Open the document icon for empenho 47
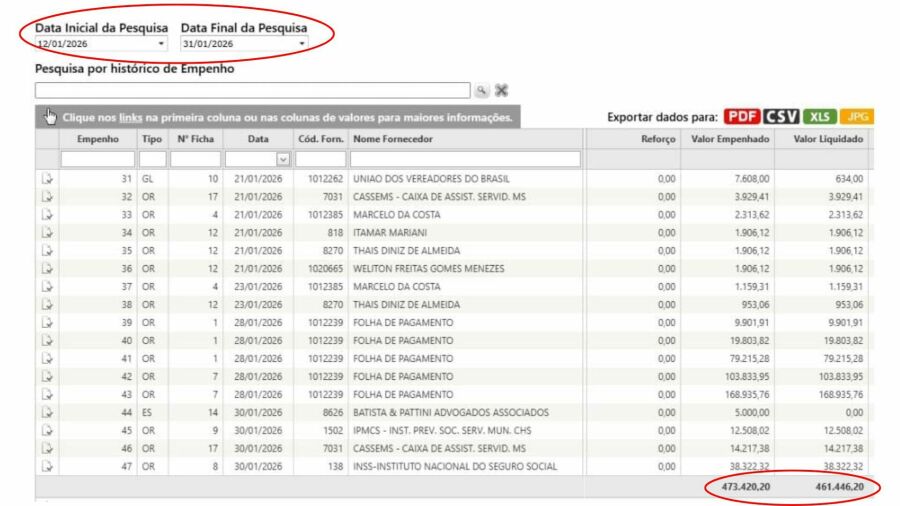Screen dimensions: 900x506 pos(47,466)
